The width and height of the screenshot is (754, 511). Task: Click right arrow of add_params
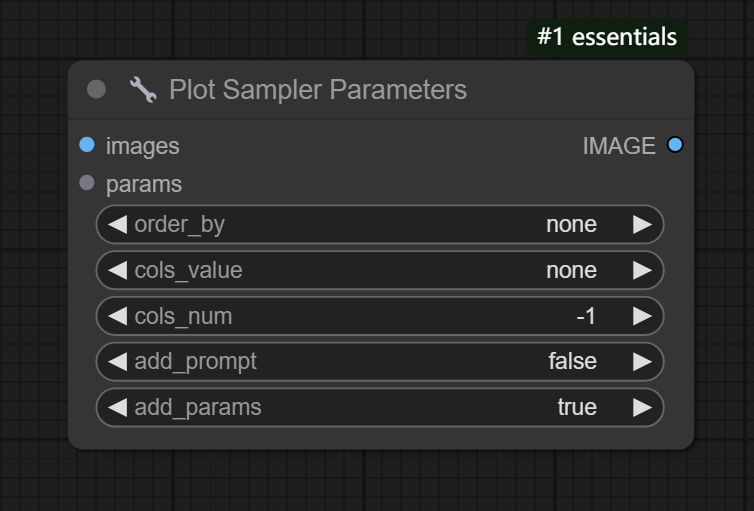(x=642, y=407)
